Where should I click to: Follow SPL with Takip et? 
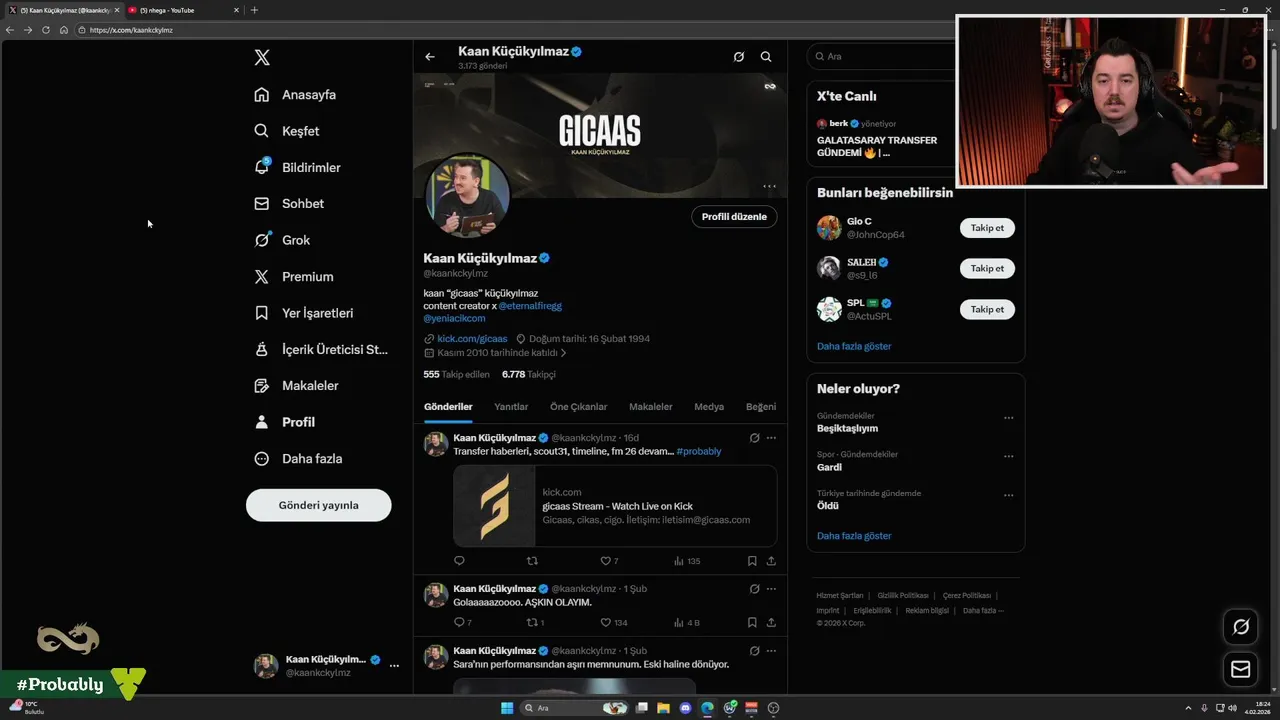987,309
